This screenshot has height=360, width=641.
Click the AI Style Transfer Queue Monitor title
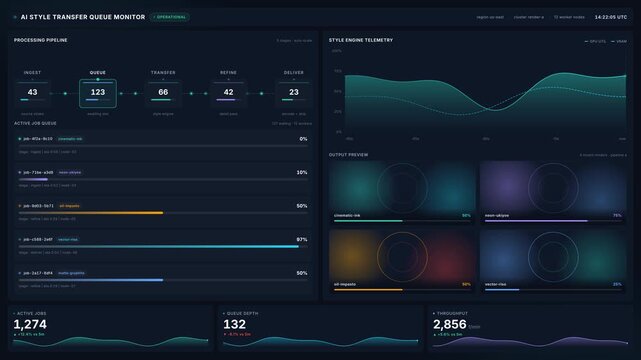(x=83, y=17)
